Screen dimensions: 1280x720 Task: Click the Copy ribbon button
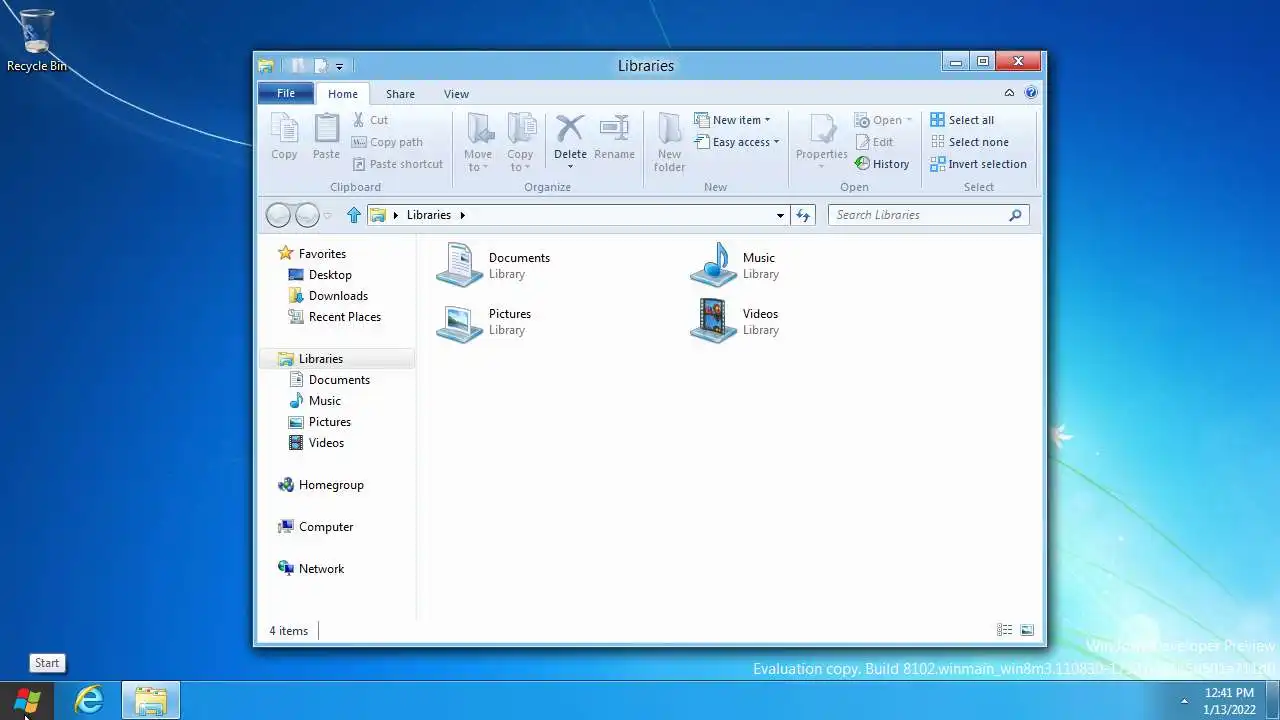pos(284,137)
